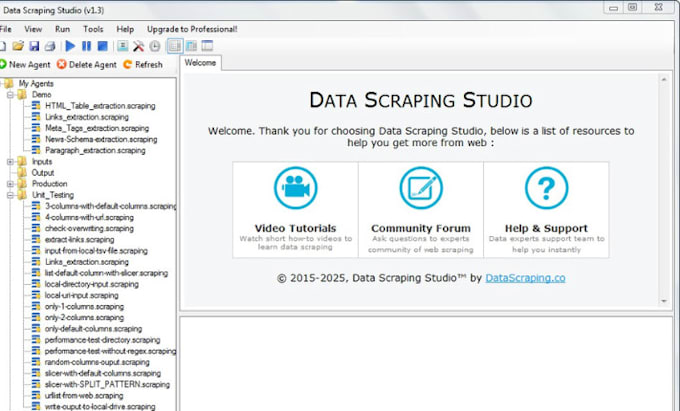Open the Run menu
This screenshot has width=680, height=411.
tap(62, 29)
